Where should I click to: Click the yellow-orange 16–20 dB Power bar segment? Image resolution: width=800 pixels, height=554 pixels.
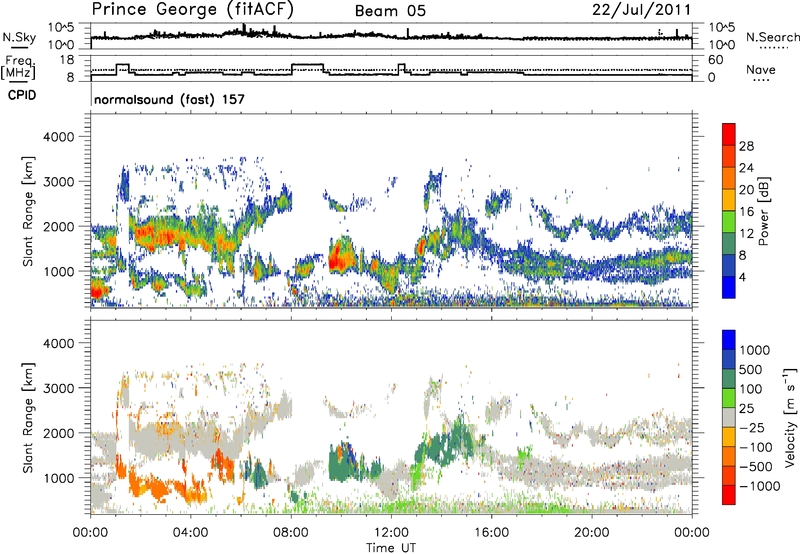tap(729, 200)
